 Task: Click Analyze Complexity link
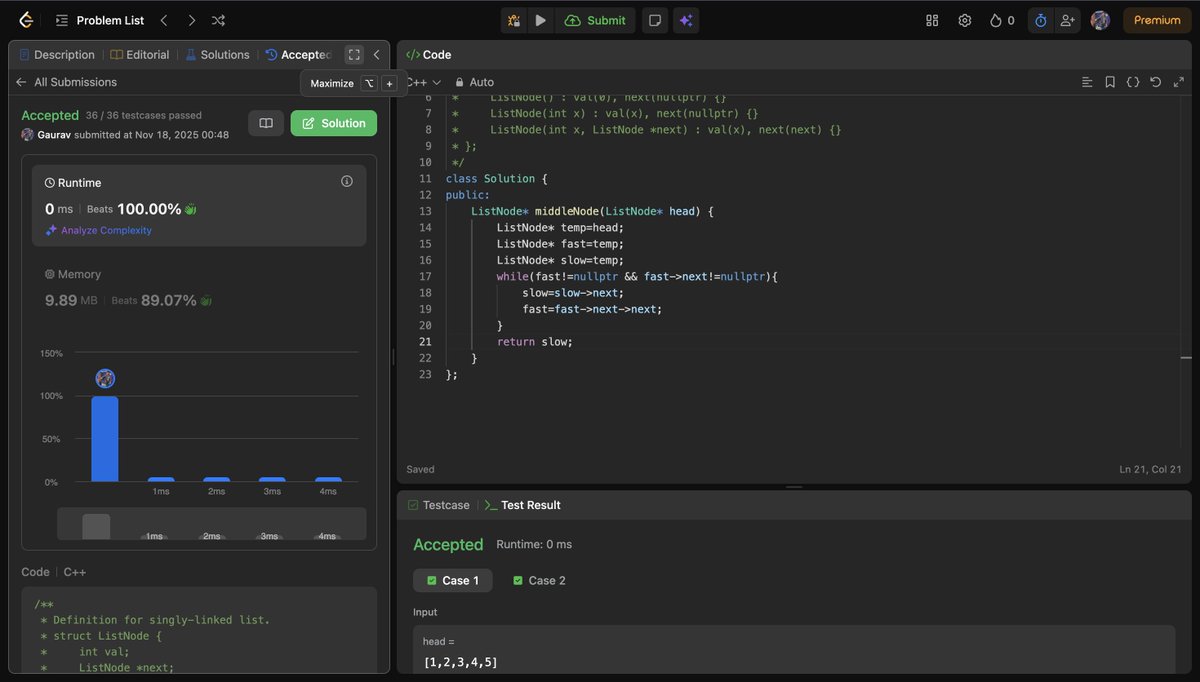[x=98, y=230]
